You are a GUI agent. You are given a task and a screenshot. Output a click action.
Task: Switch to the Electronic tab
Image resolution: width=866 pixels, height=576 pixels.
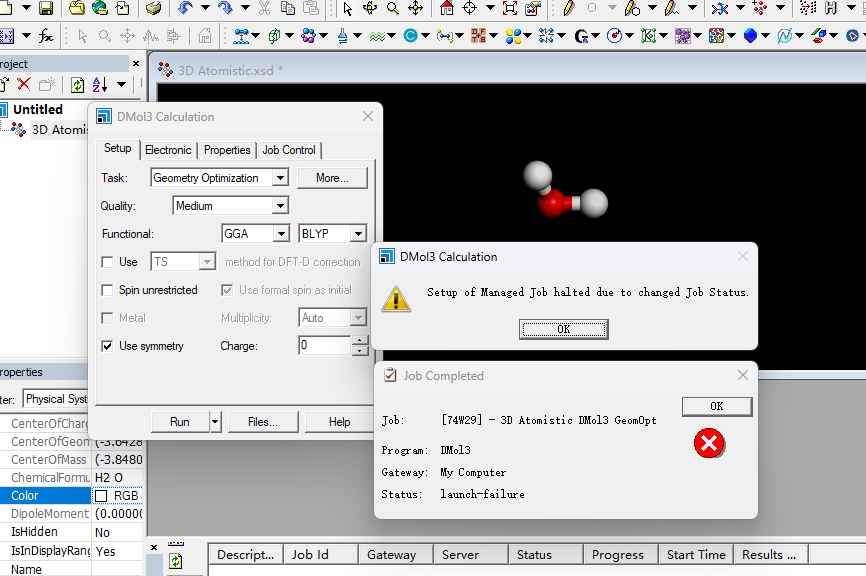(168, 150)
